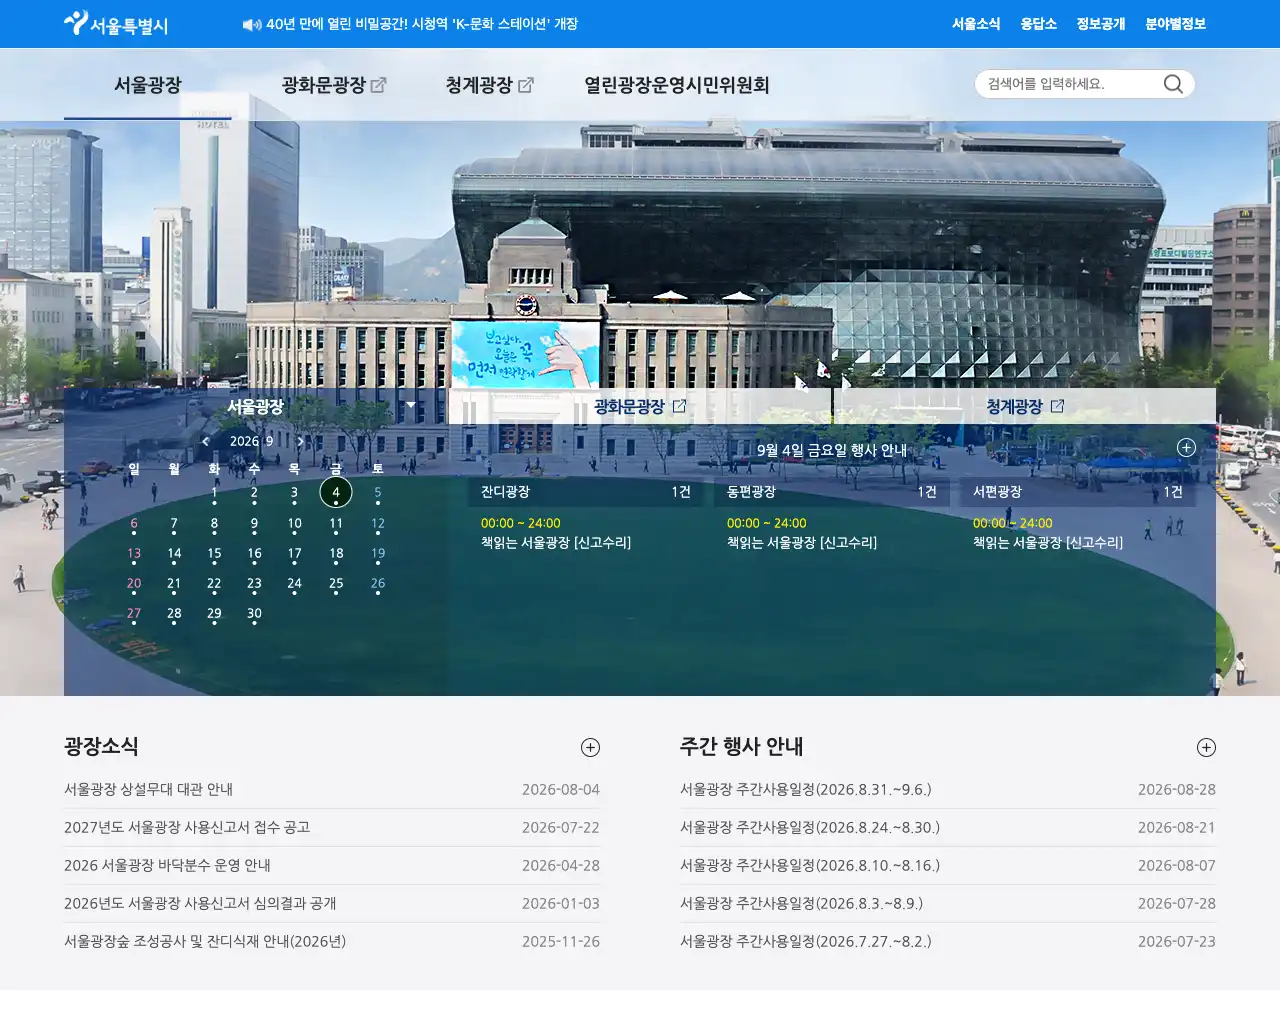Open 청계광장 external link in main navigation
Image resolution: width=1280 pixels, height=1024 pixels.
pos(490,85)
